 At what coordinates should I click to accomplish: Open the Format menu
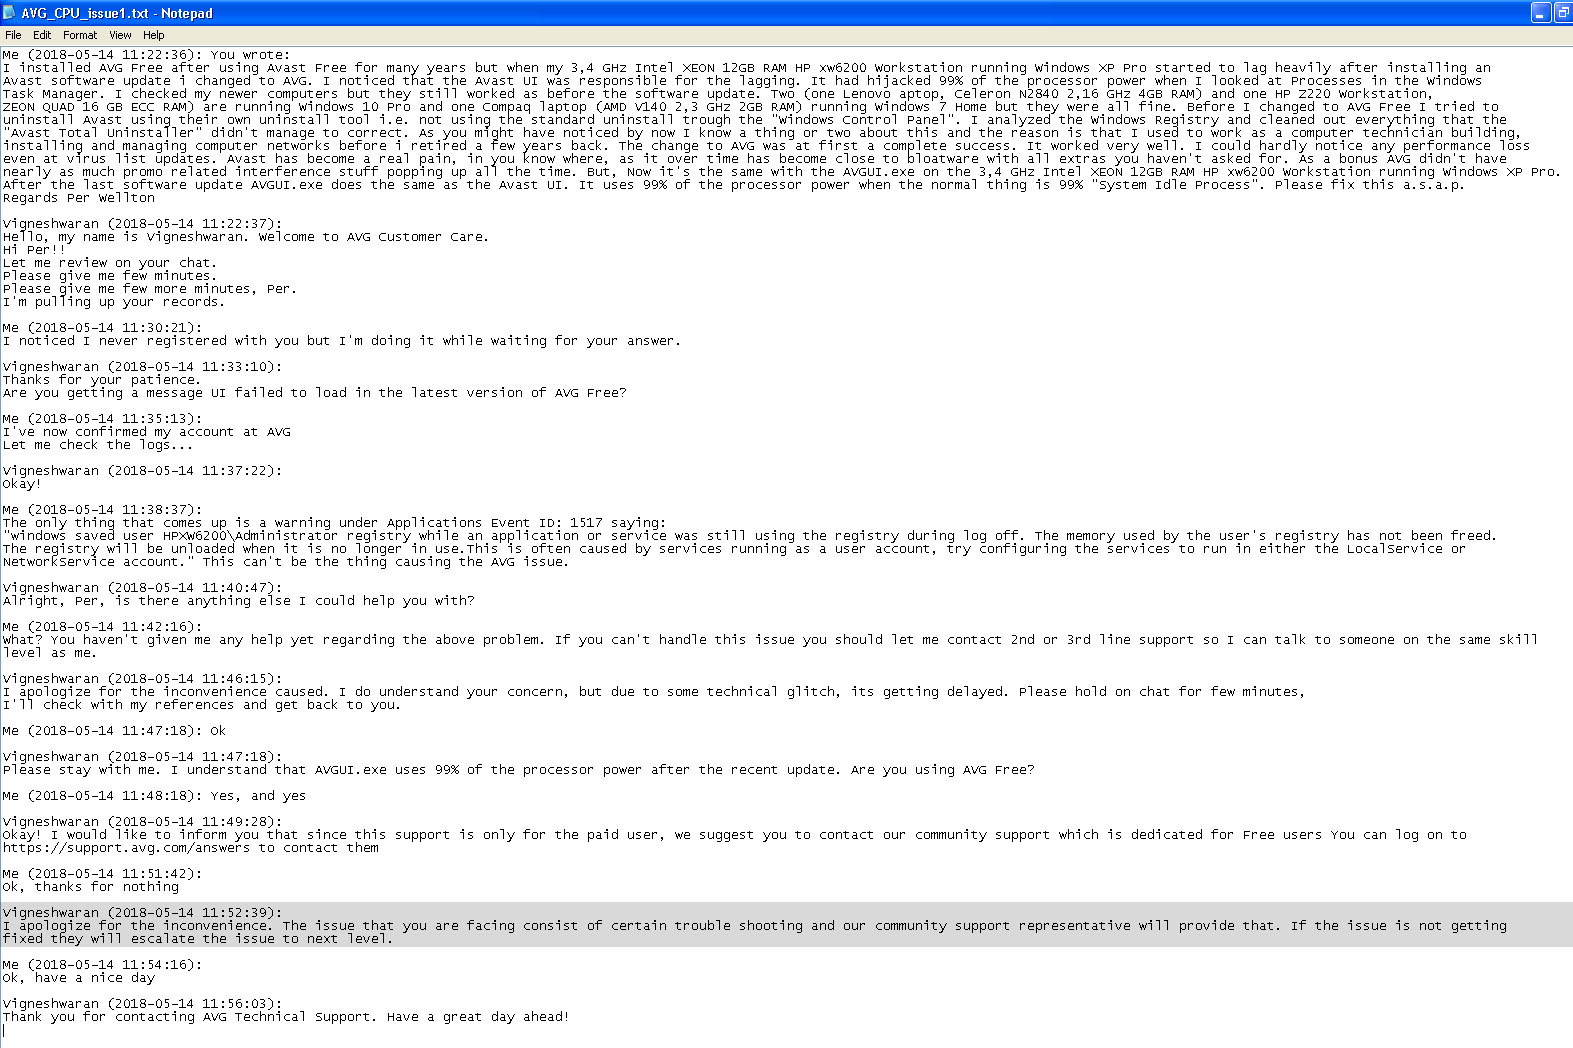coord(80,35)
